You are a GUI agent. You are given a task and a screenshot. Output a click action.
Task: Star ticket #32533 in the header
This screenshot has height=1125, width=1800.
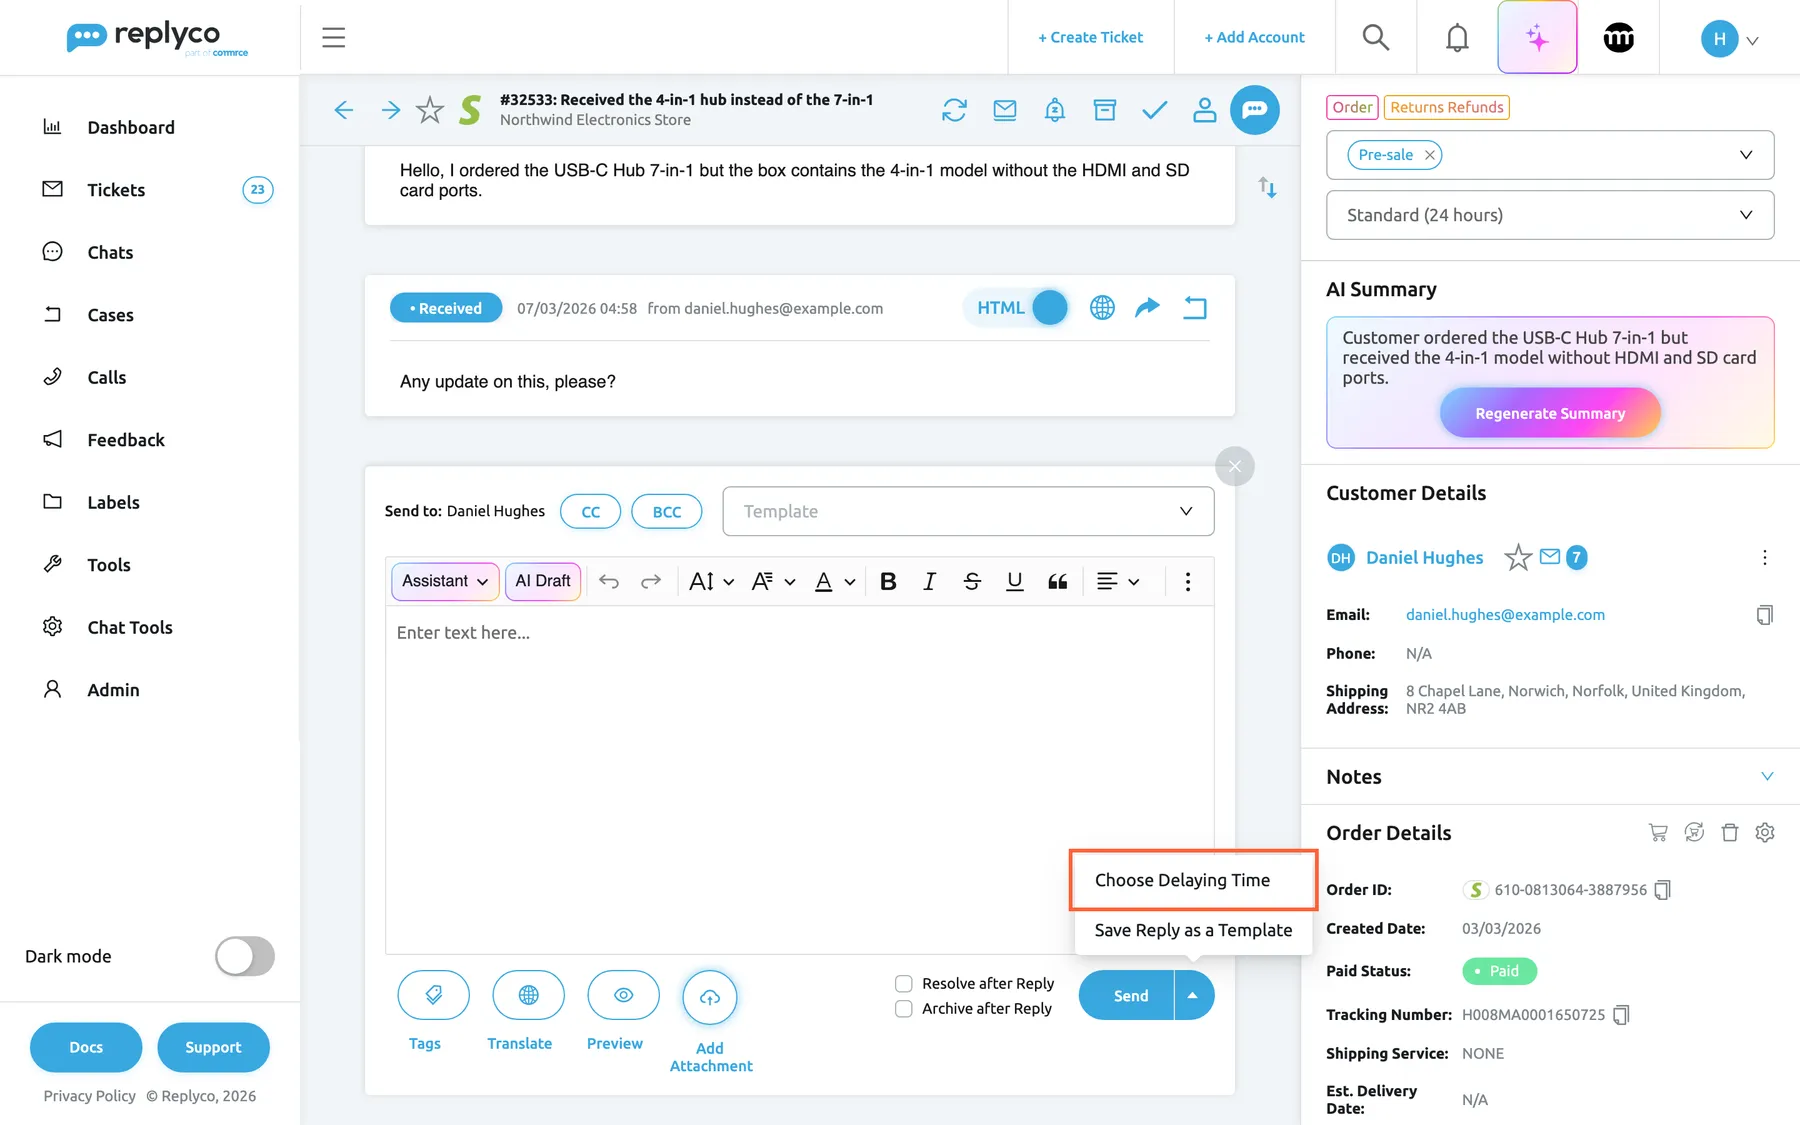(430, 110)
